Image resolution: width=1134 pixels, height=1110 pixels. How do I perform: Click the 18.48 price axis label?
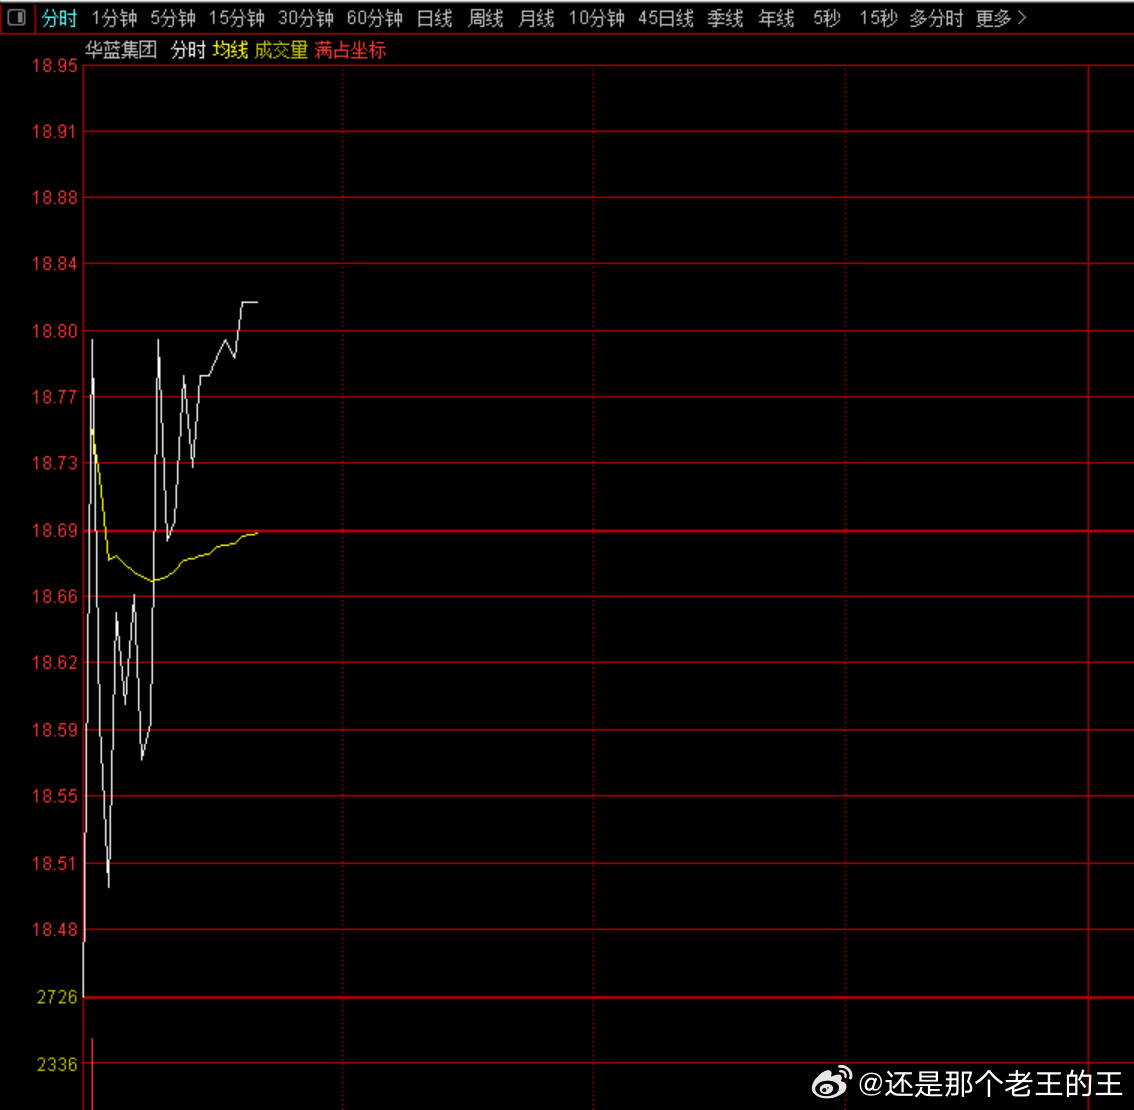click(x=54, y=929)
